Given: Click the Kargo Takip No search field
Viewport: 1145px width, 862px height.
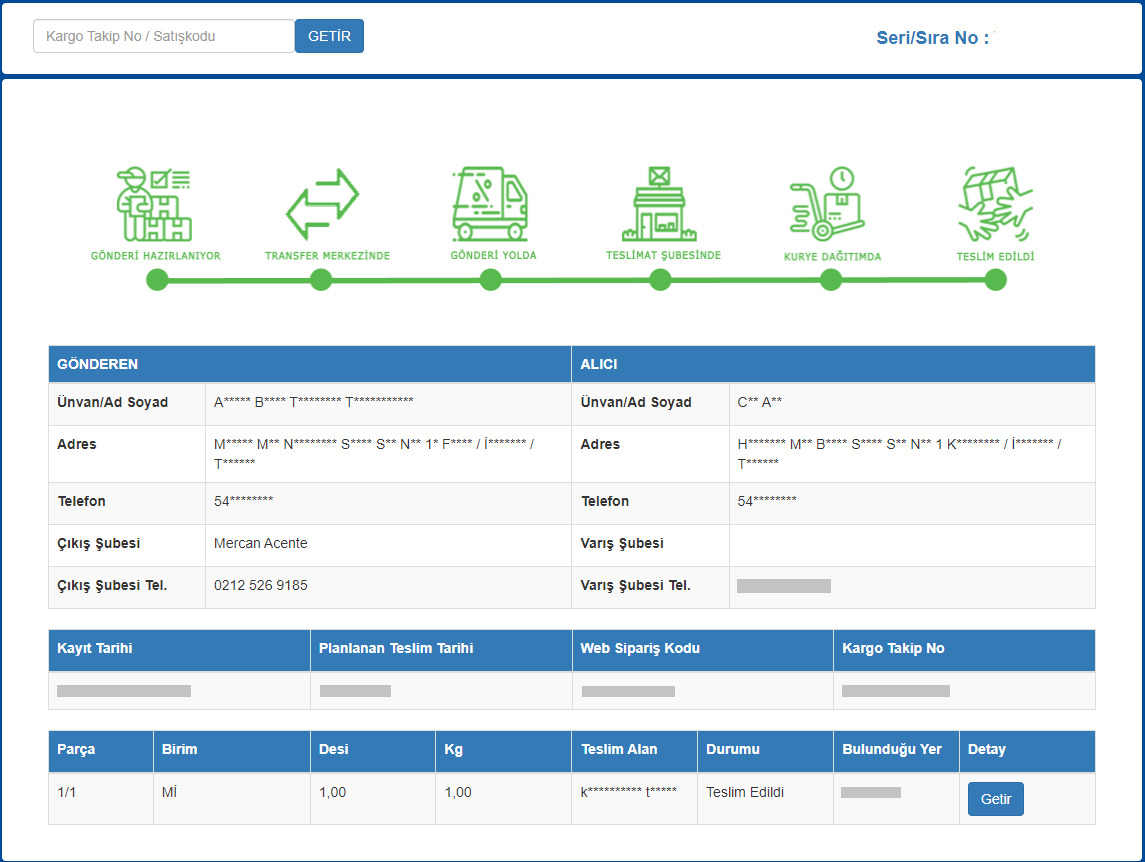Looking at the screenshot, I should pos(164,36).
